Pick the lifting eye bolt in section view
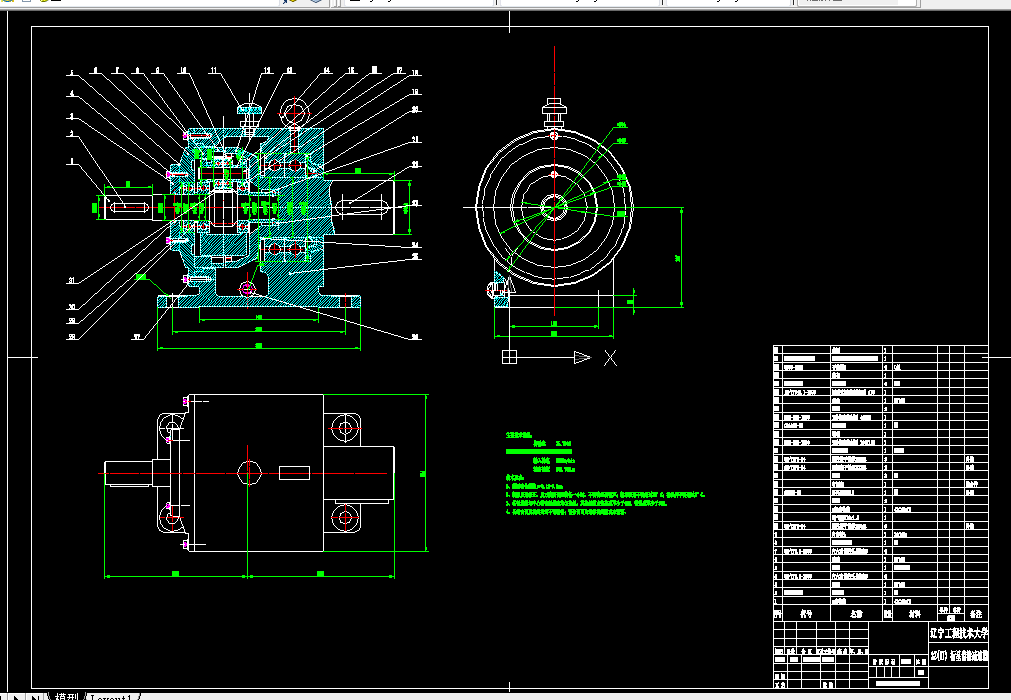Image resolution: width=1011 pixels, height=700 pixels. 295,113
